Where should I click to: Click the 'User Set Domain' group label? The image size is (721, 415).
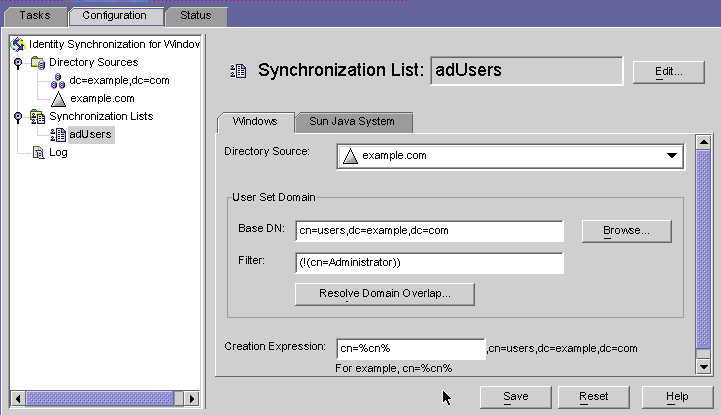click(x=274, y=198)
